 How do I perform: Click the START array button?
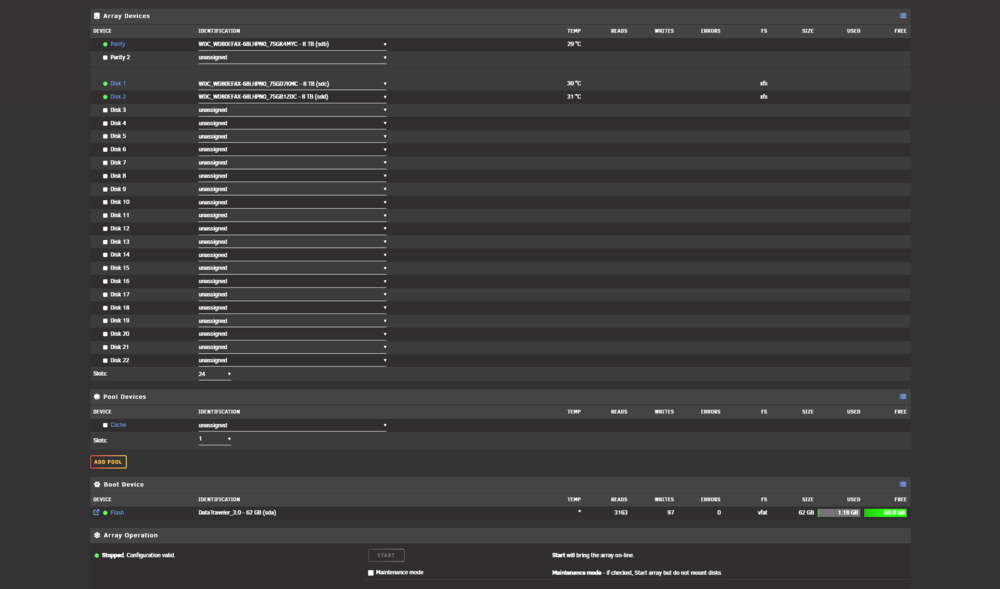click(x=386, y=555)
